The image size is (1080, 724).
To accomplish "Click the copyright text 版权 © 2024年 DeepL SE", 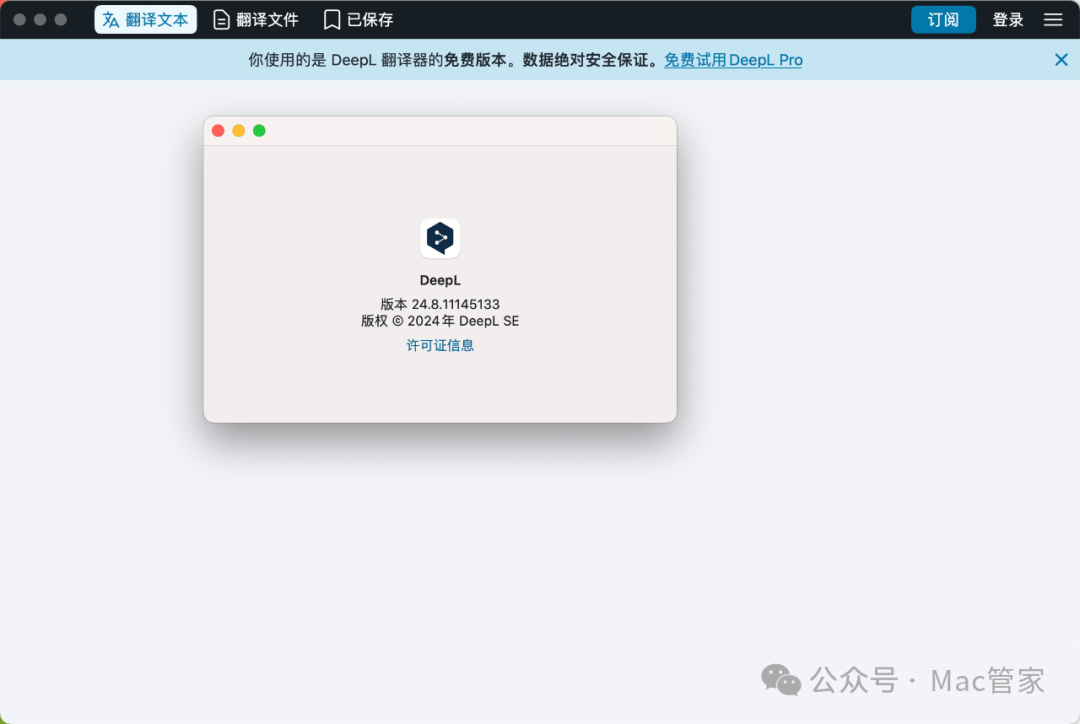I will (440, 321).
